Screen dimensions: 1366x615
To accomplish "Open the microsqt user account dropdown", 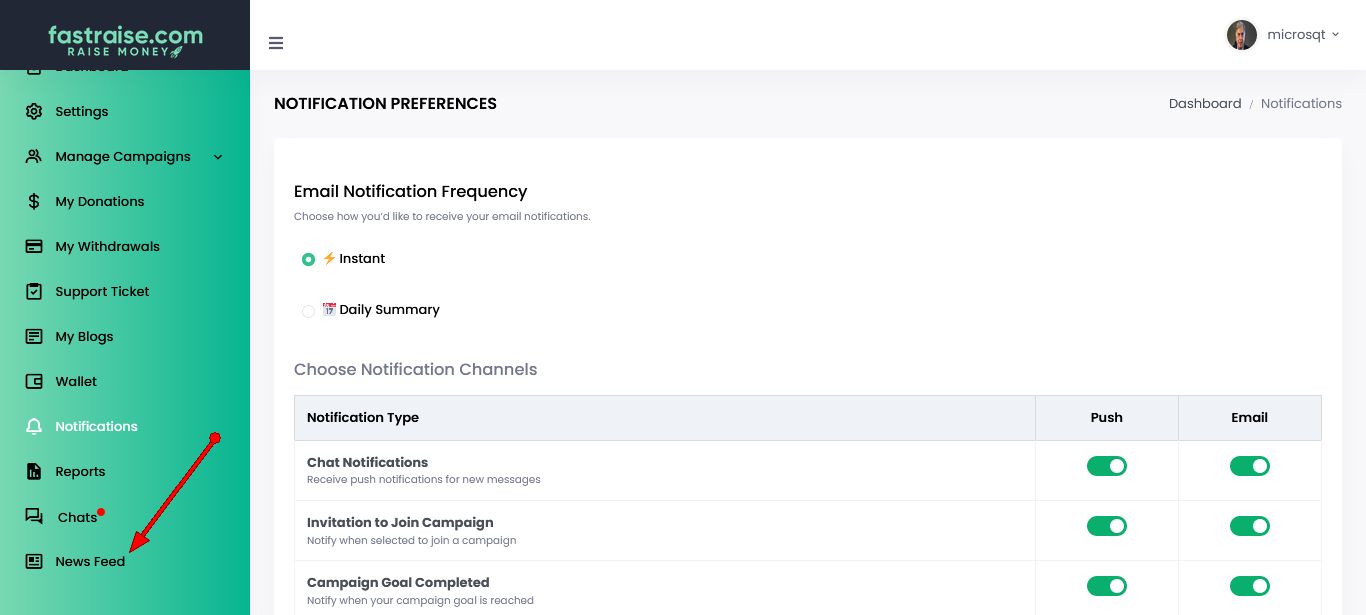I will coord(1284,35).
